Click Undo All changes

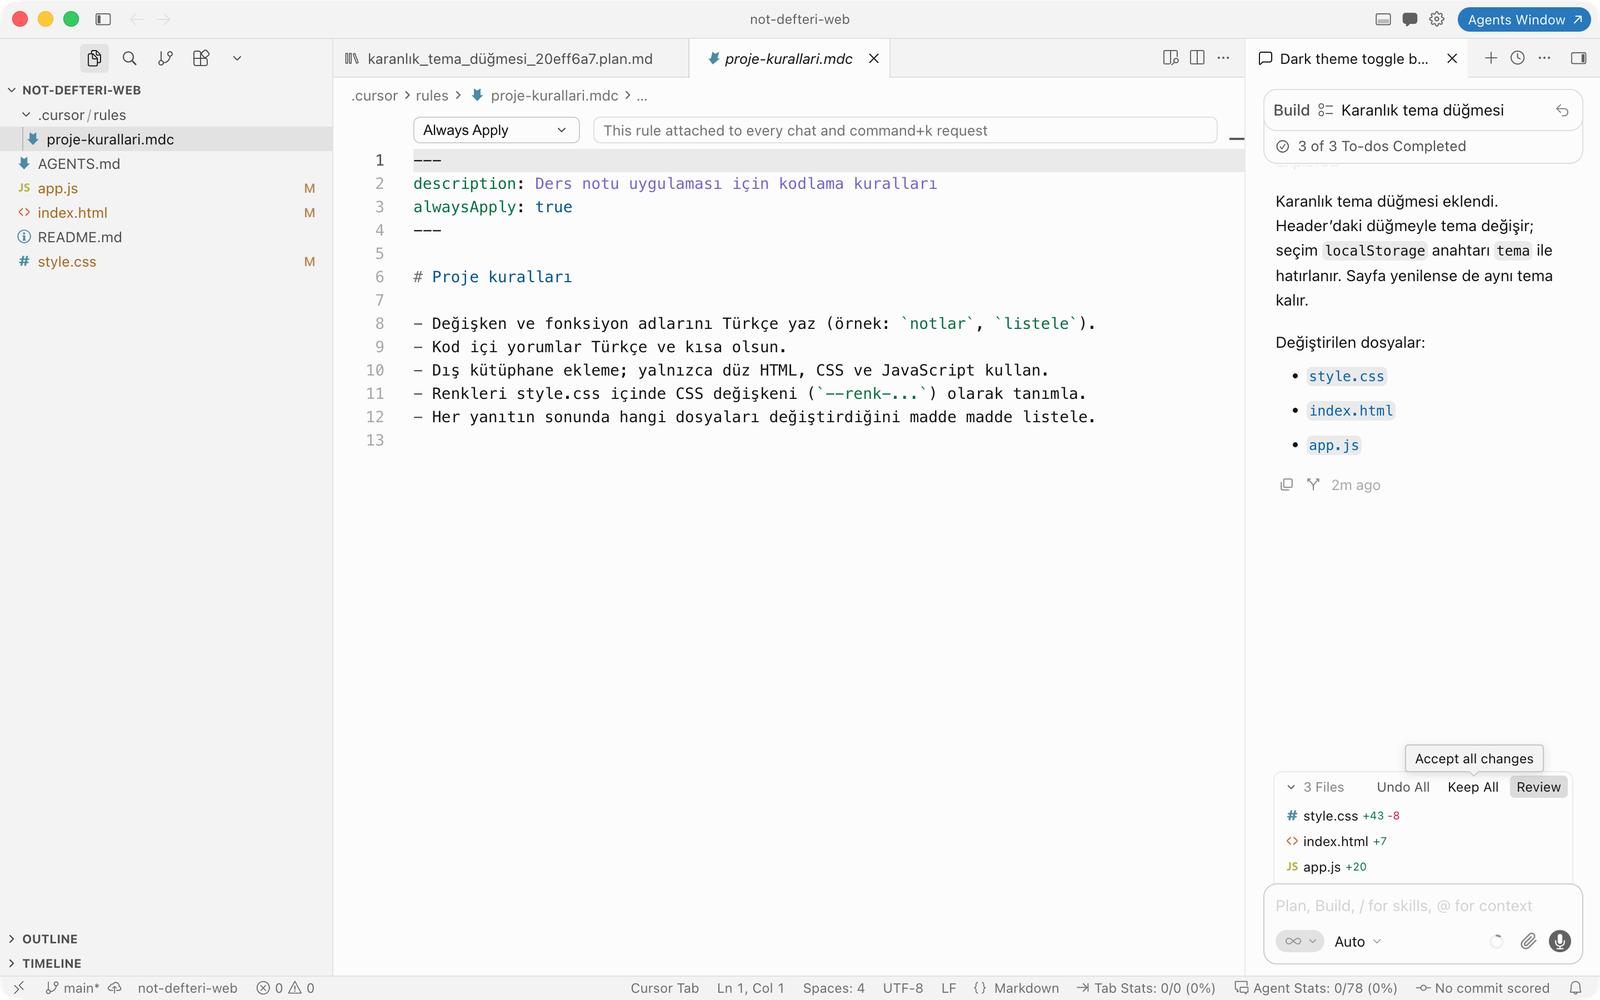click(1403, 787)
